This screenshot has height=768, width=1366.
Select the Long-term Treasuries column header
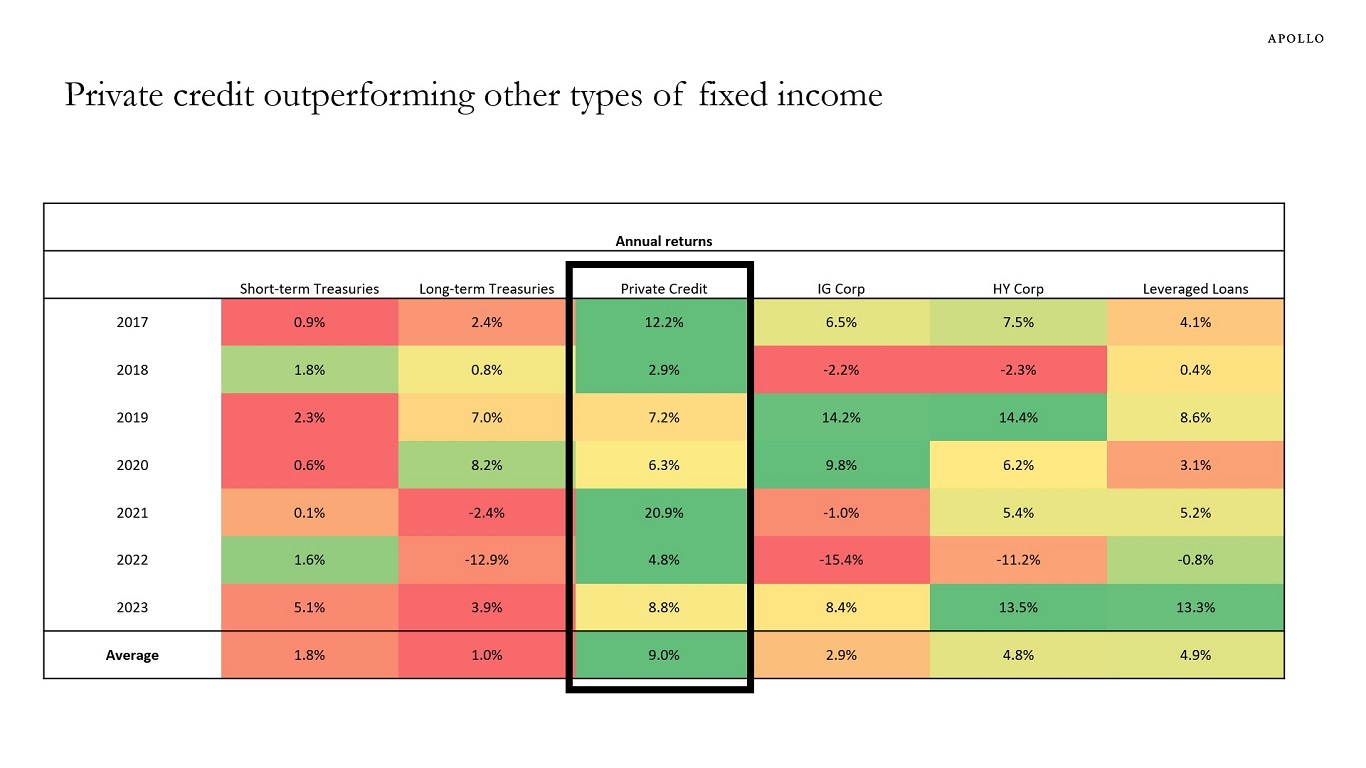[486, 289]
